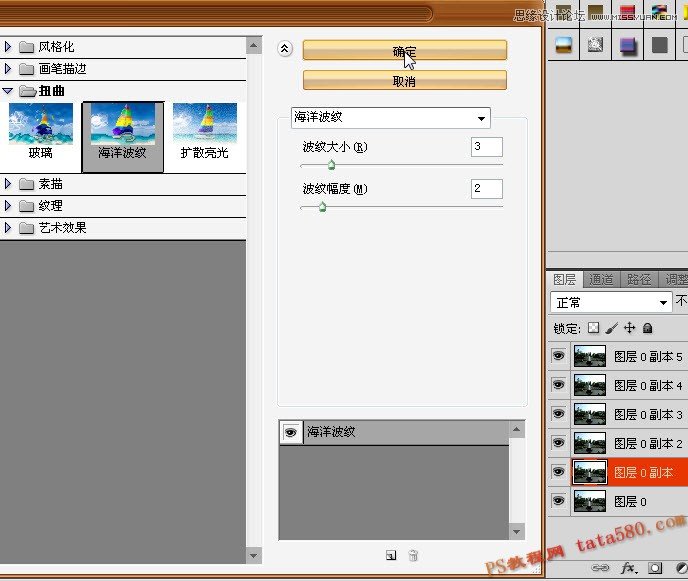Toggle lock image pixels brush icon
The image size is (688, 581).
click(x=612, y=328)
